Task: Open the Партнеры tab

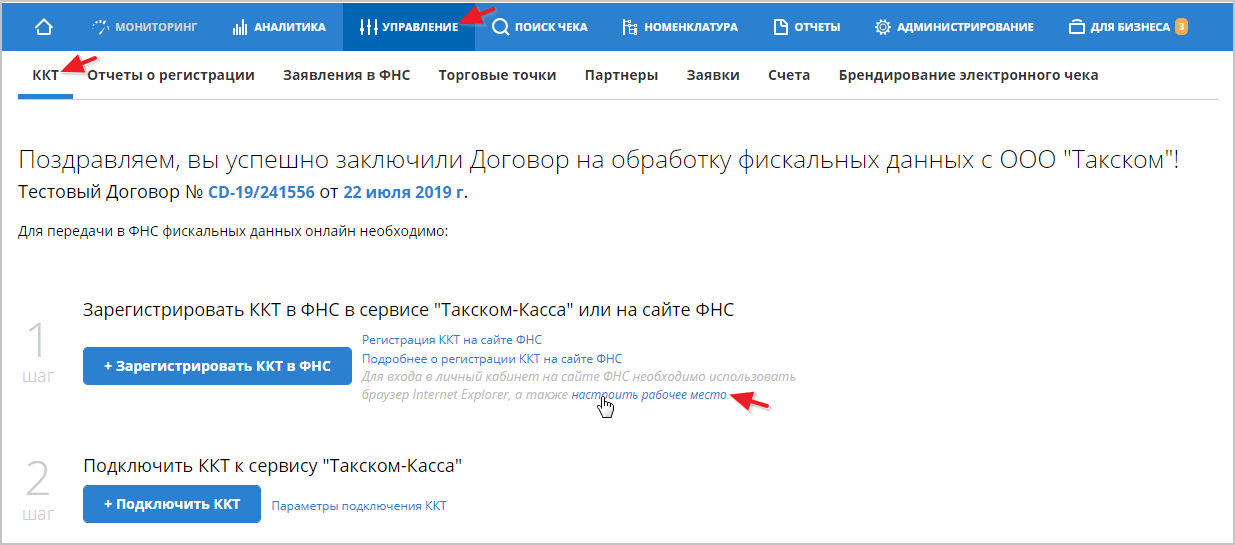Action: point(621,75)
